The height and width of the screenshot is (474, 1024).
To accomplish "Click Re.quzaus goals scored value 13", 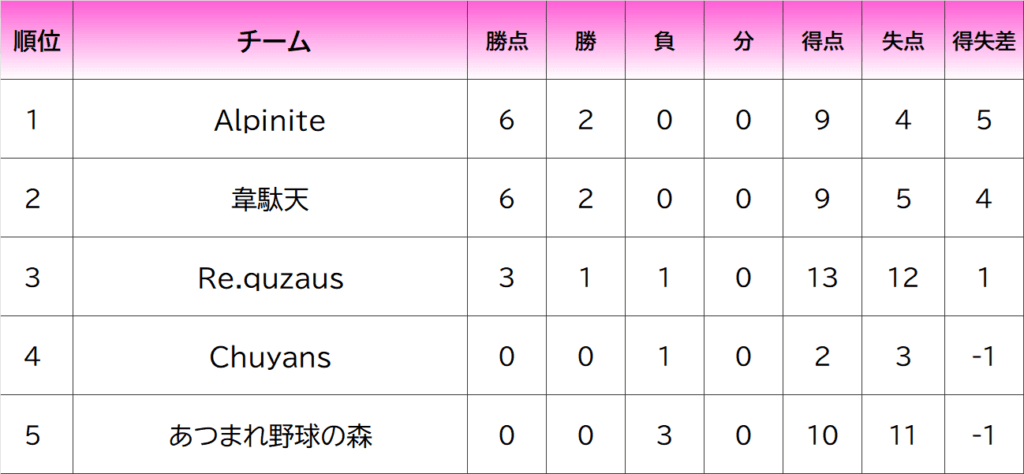I will click(x=822, y=278).
